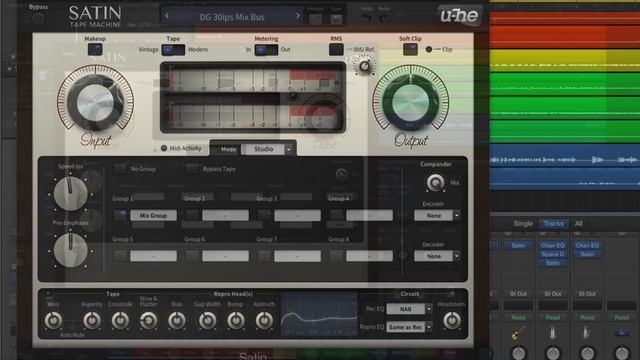The image size is (640, 360).
Task: Open the Decoder dropdown set to None
Action: pyautogui.click(x=437, y=256)
